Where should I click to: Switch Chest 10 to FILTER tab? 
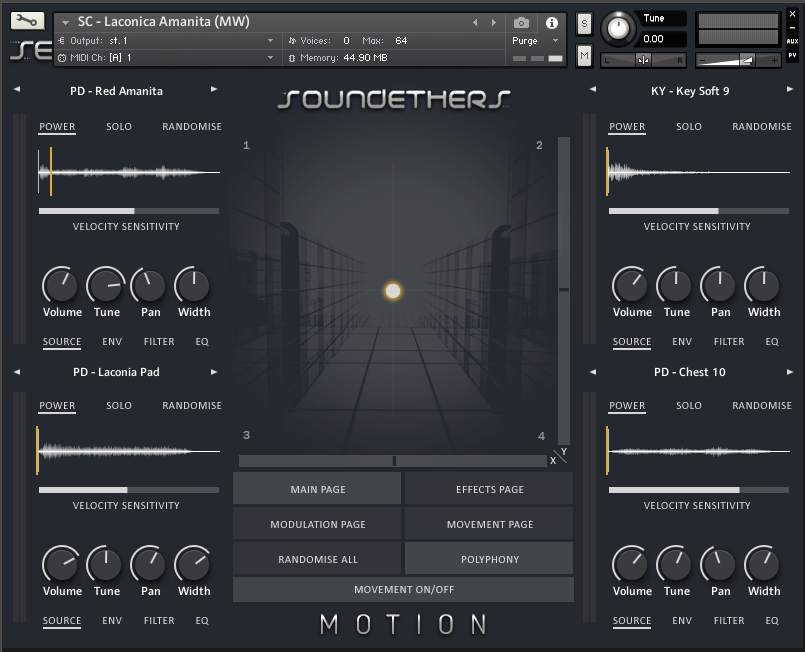[x=729, y=620]
